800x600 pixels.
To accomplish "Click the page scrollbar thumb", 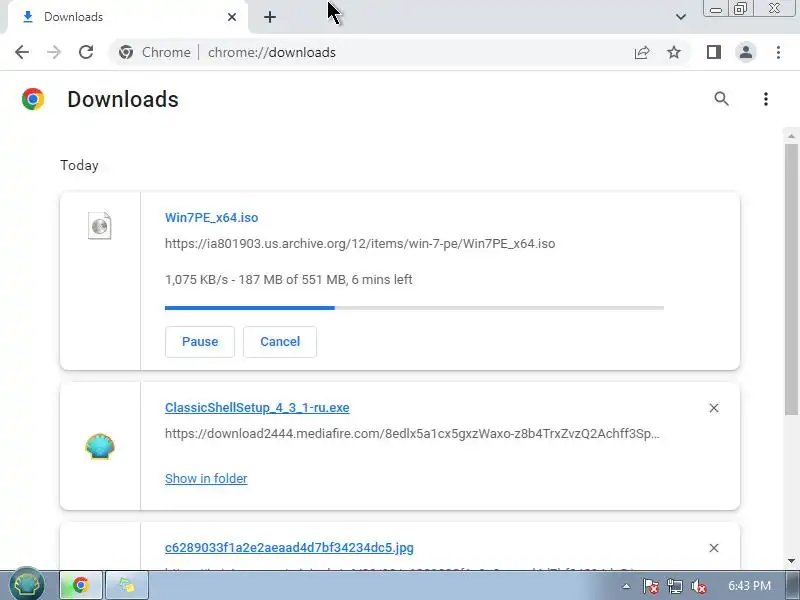I will pos(791,279).
